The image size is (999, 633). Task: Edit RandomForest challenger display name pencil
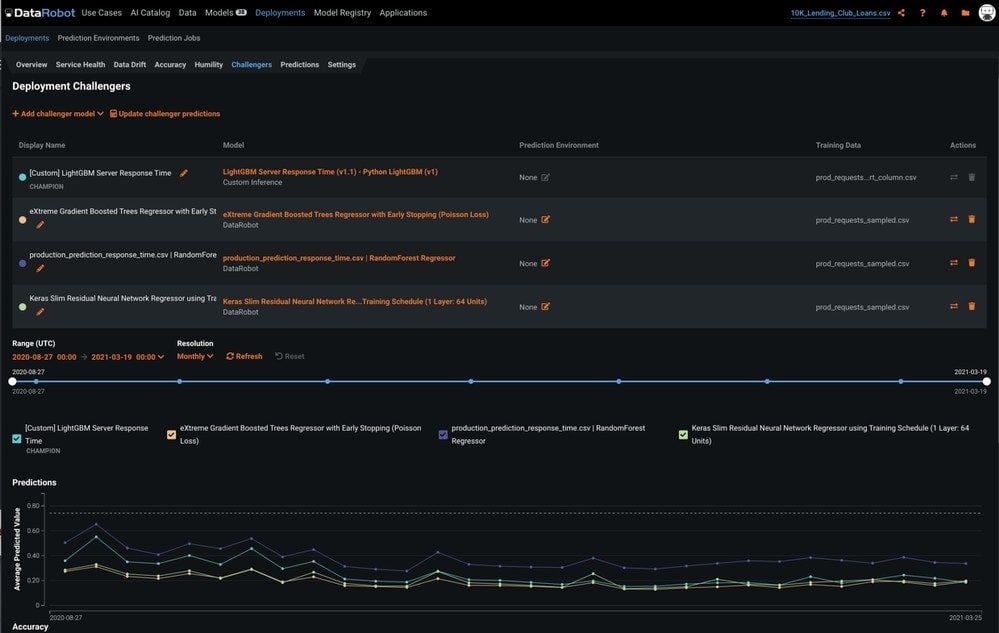click(40, 269)
